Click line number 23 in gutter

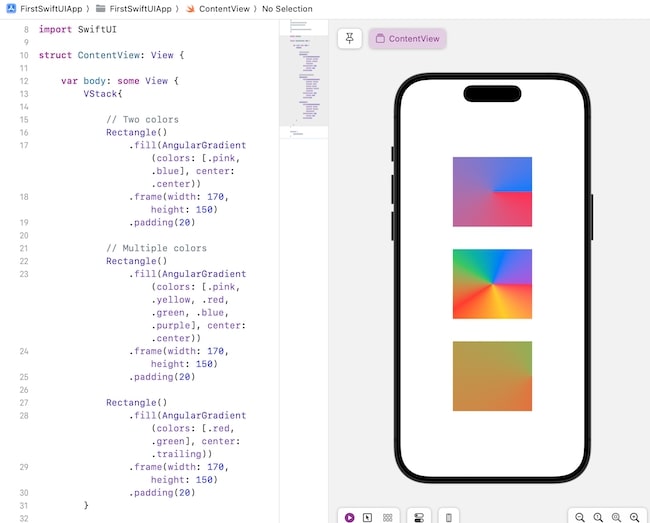click(24, 274)
